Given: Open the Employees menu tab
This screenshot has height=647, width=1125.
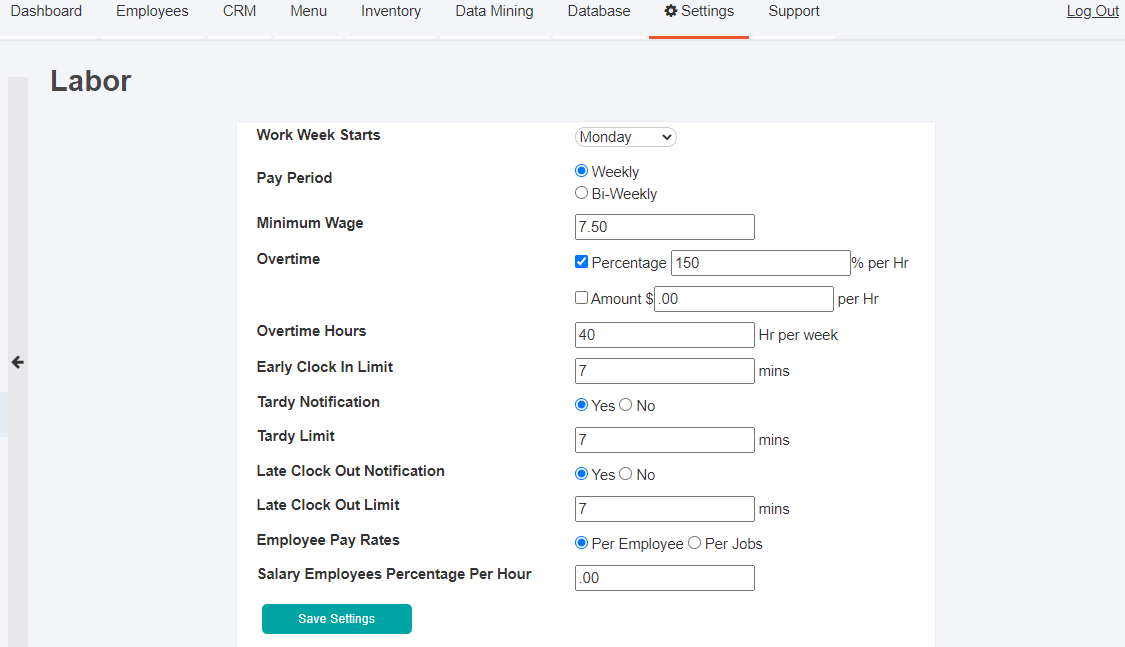Looking at the screenshot, I should click(152, 12).
